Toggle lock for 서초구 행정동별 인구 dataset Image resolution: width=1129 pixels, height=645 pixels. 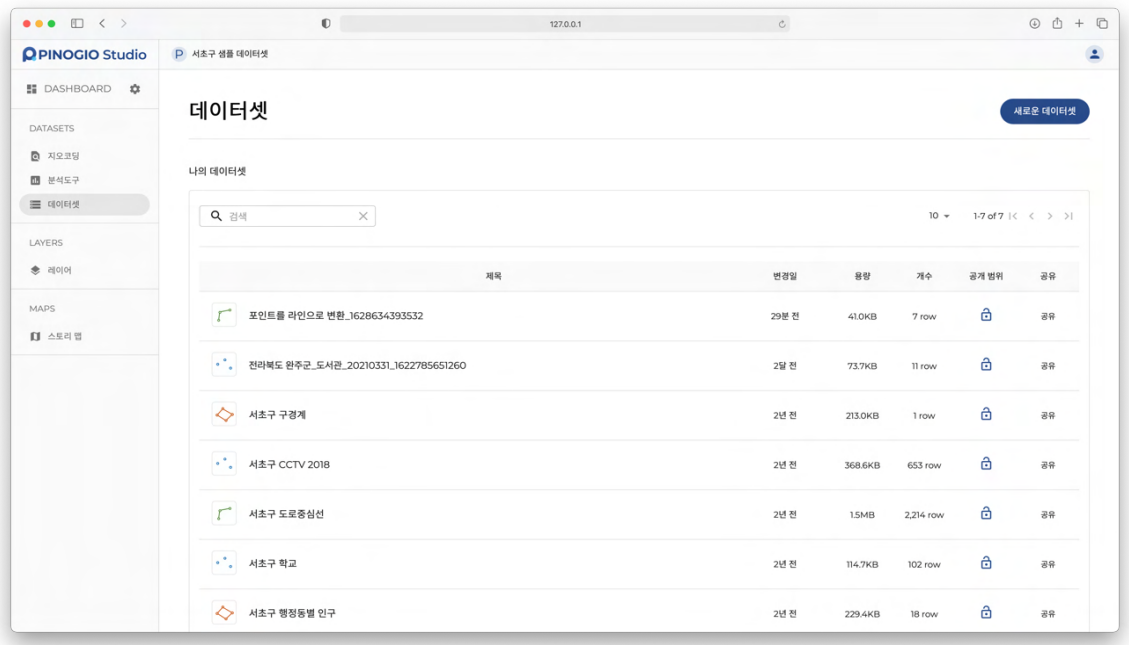986,612
